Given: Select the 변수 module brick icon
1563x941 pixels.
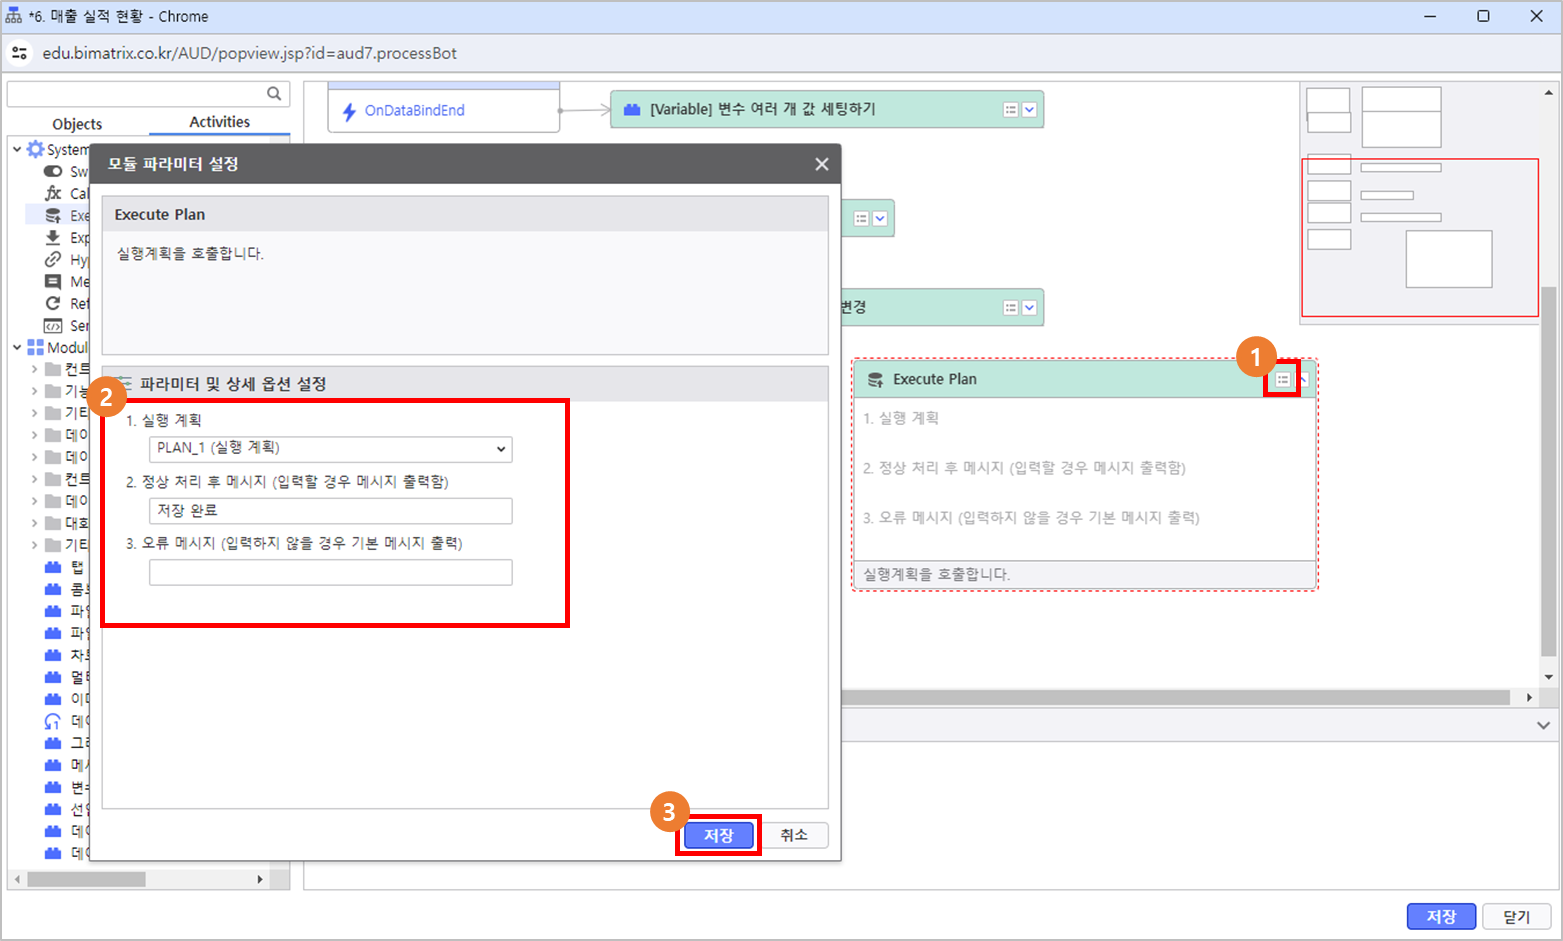Looking at the screenshot, I should pos(53,787).
